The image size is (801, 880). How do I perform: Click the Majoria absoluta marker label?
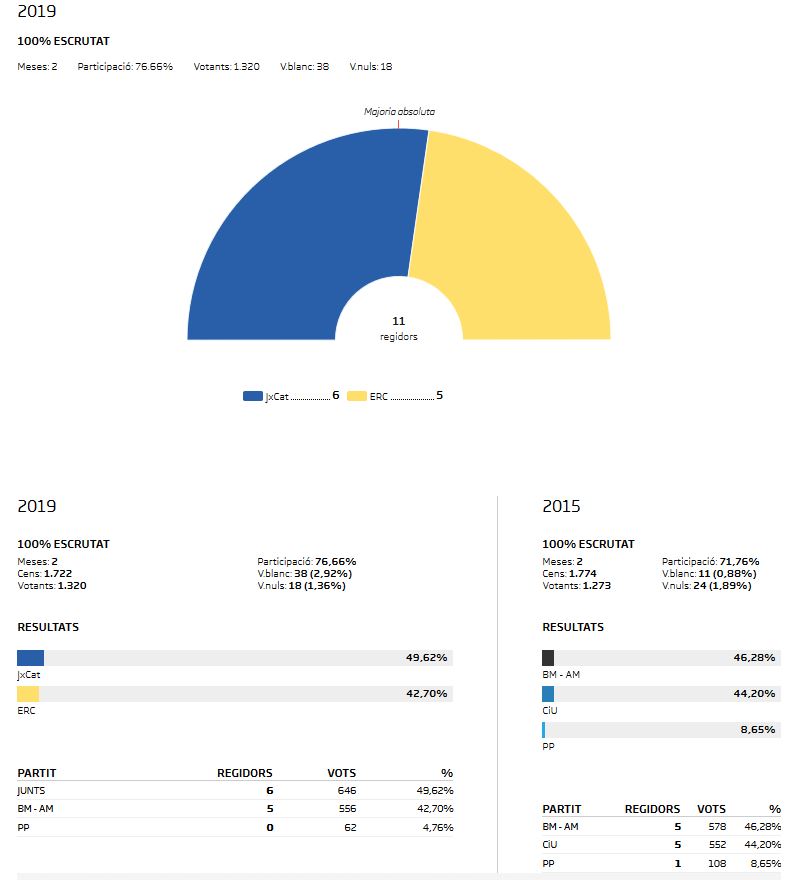coord(399,112)
